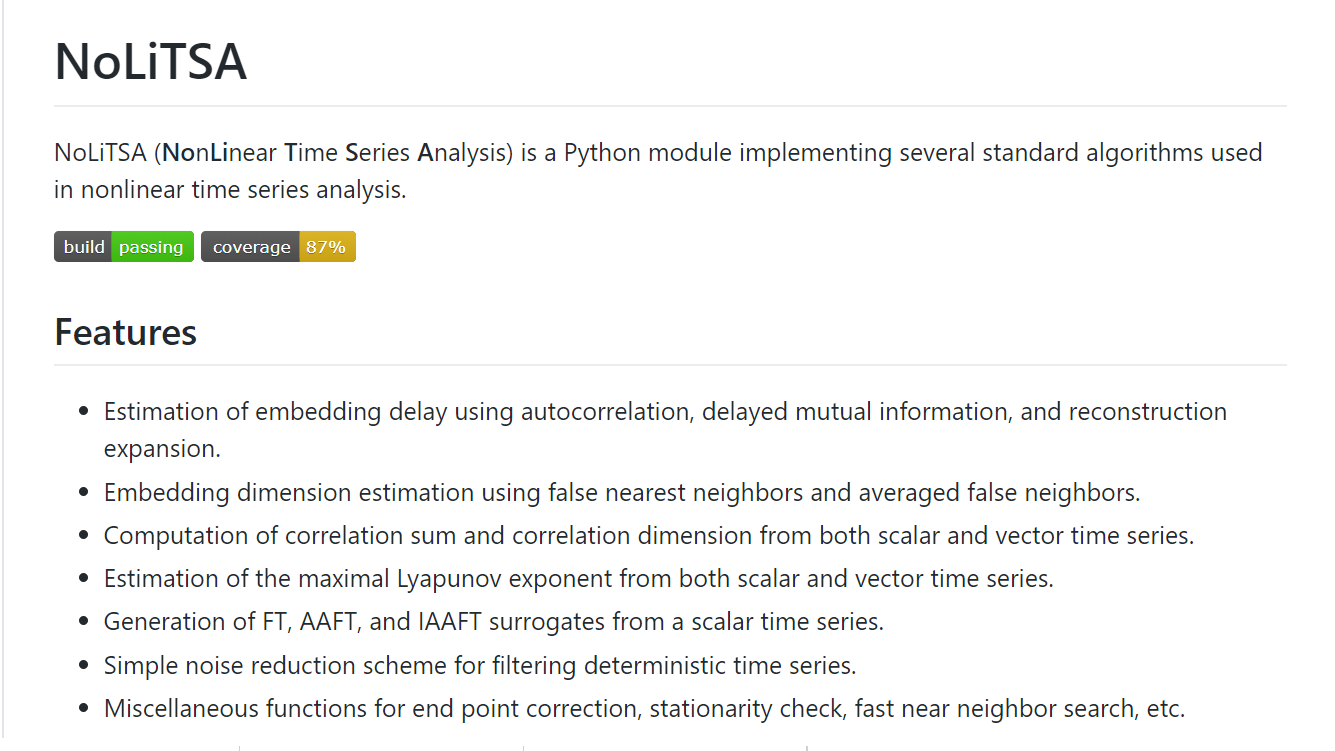Screen dimensions: 1335x751
Task: Click the simple noise reduction scheme bullet
Action: click(x=480, y=665)
